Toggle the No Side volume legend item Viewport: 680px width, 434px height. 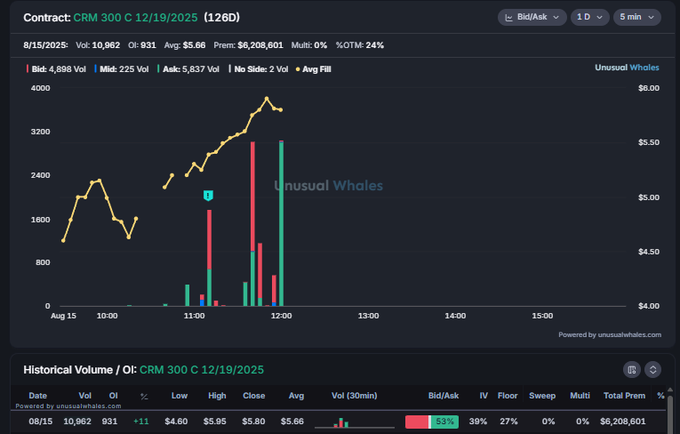(258, 69)
